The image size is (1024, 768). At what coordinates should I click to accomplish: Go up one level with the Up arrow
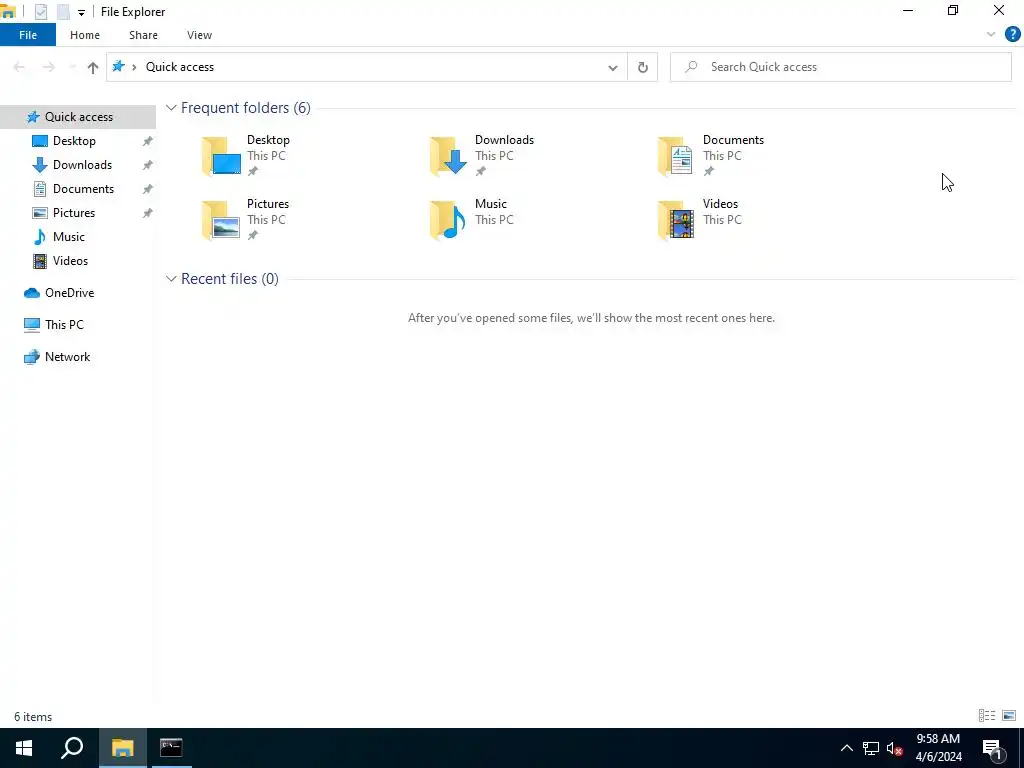tap(93, 67)
